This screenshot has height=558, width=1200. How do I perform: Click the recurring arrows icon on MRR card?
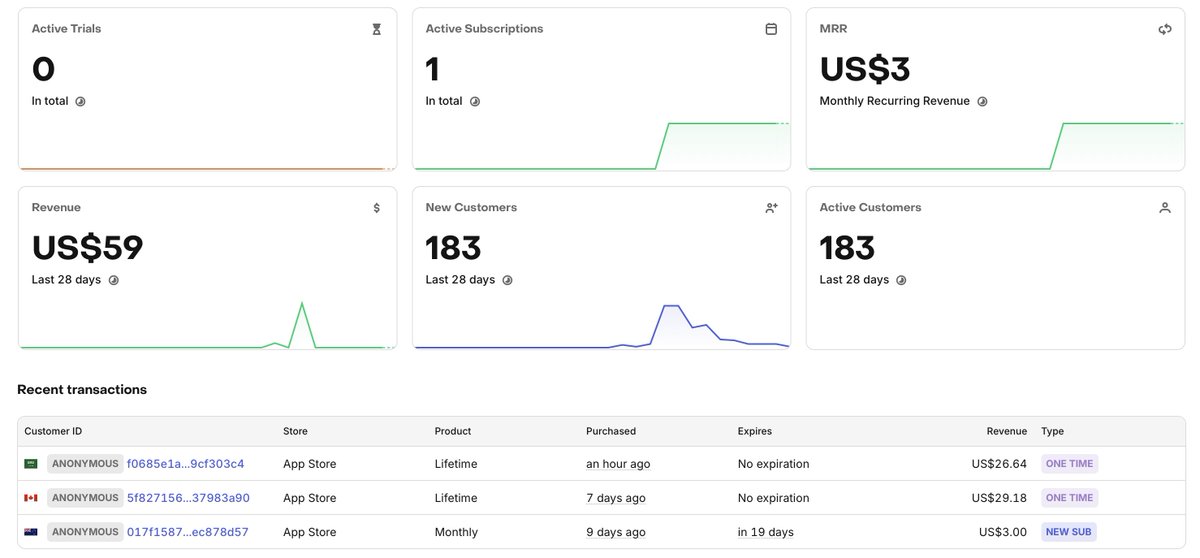1165,29
